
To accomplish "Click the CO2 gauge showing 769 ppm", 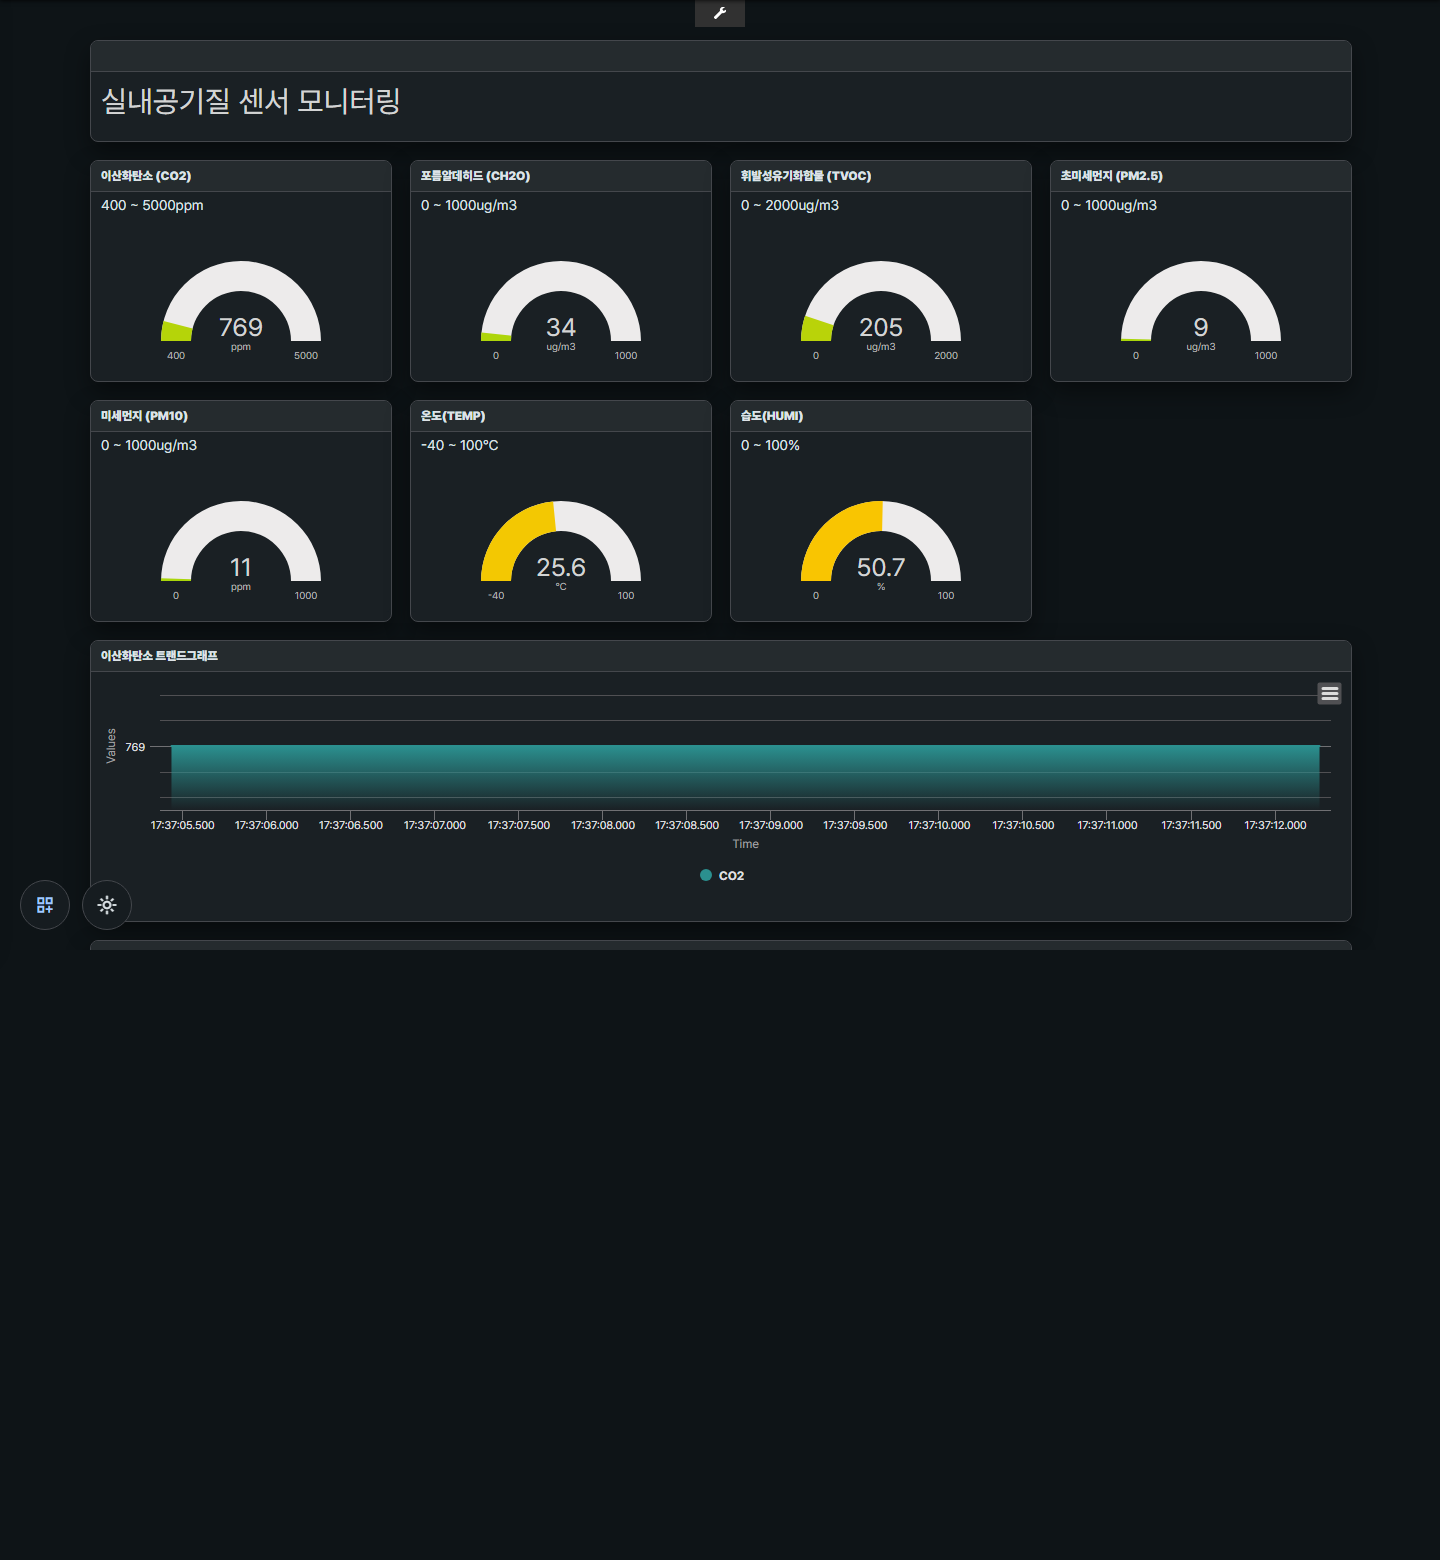I will (241, 303).
